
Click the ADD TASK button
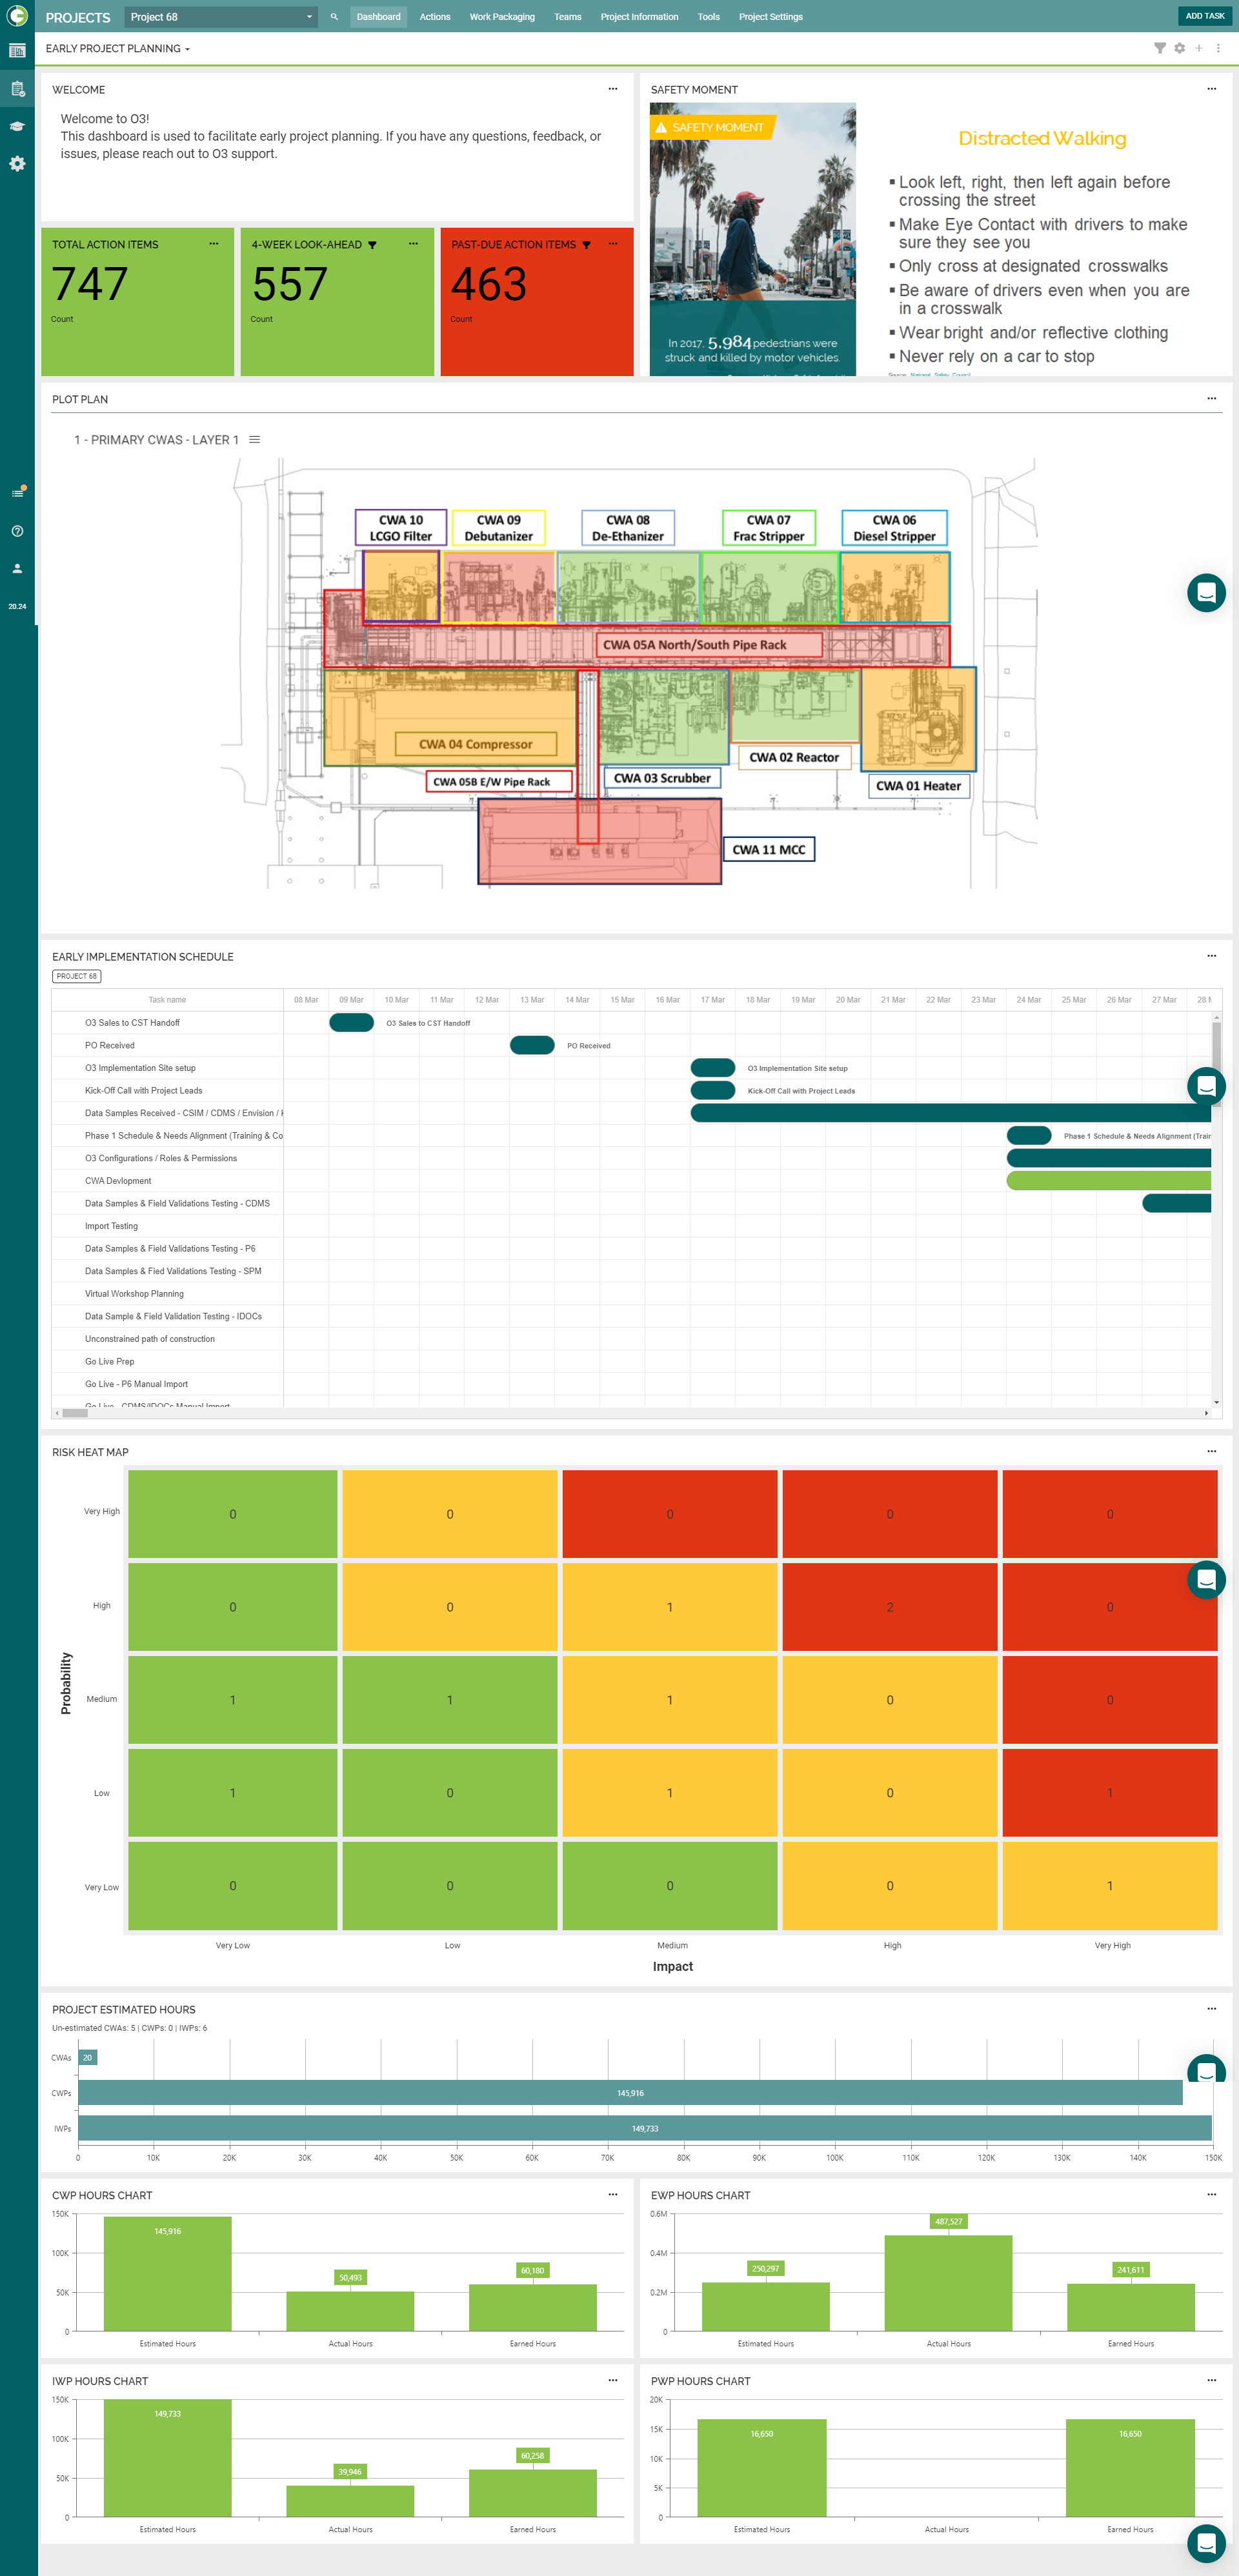(1204, 16)
